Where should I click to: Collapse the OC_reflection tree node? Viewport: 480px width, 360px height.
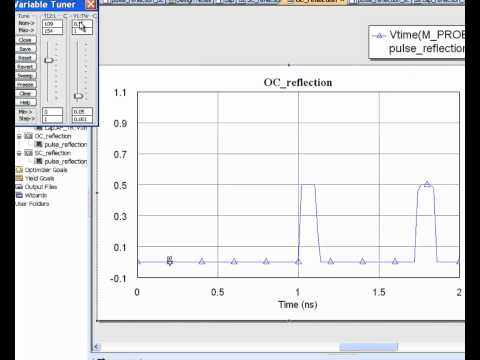[19, 136]
